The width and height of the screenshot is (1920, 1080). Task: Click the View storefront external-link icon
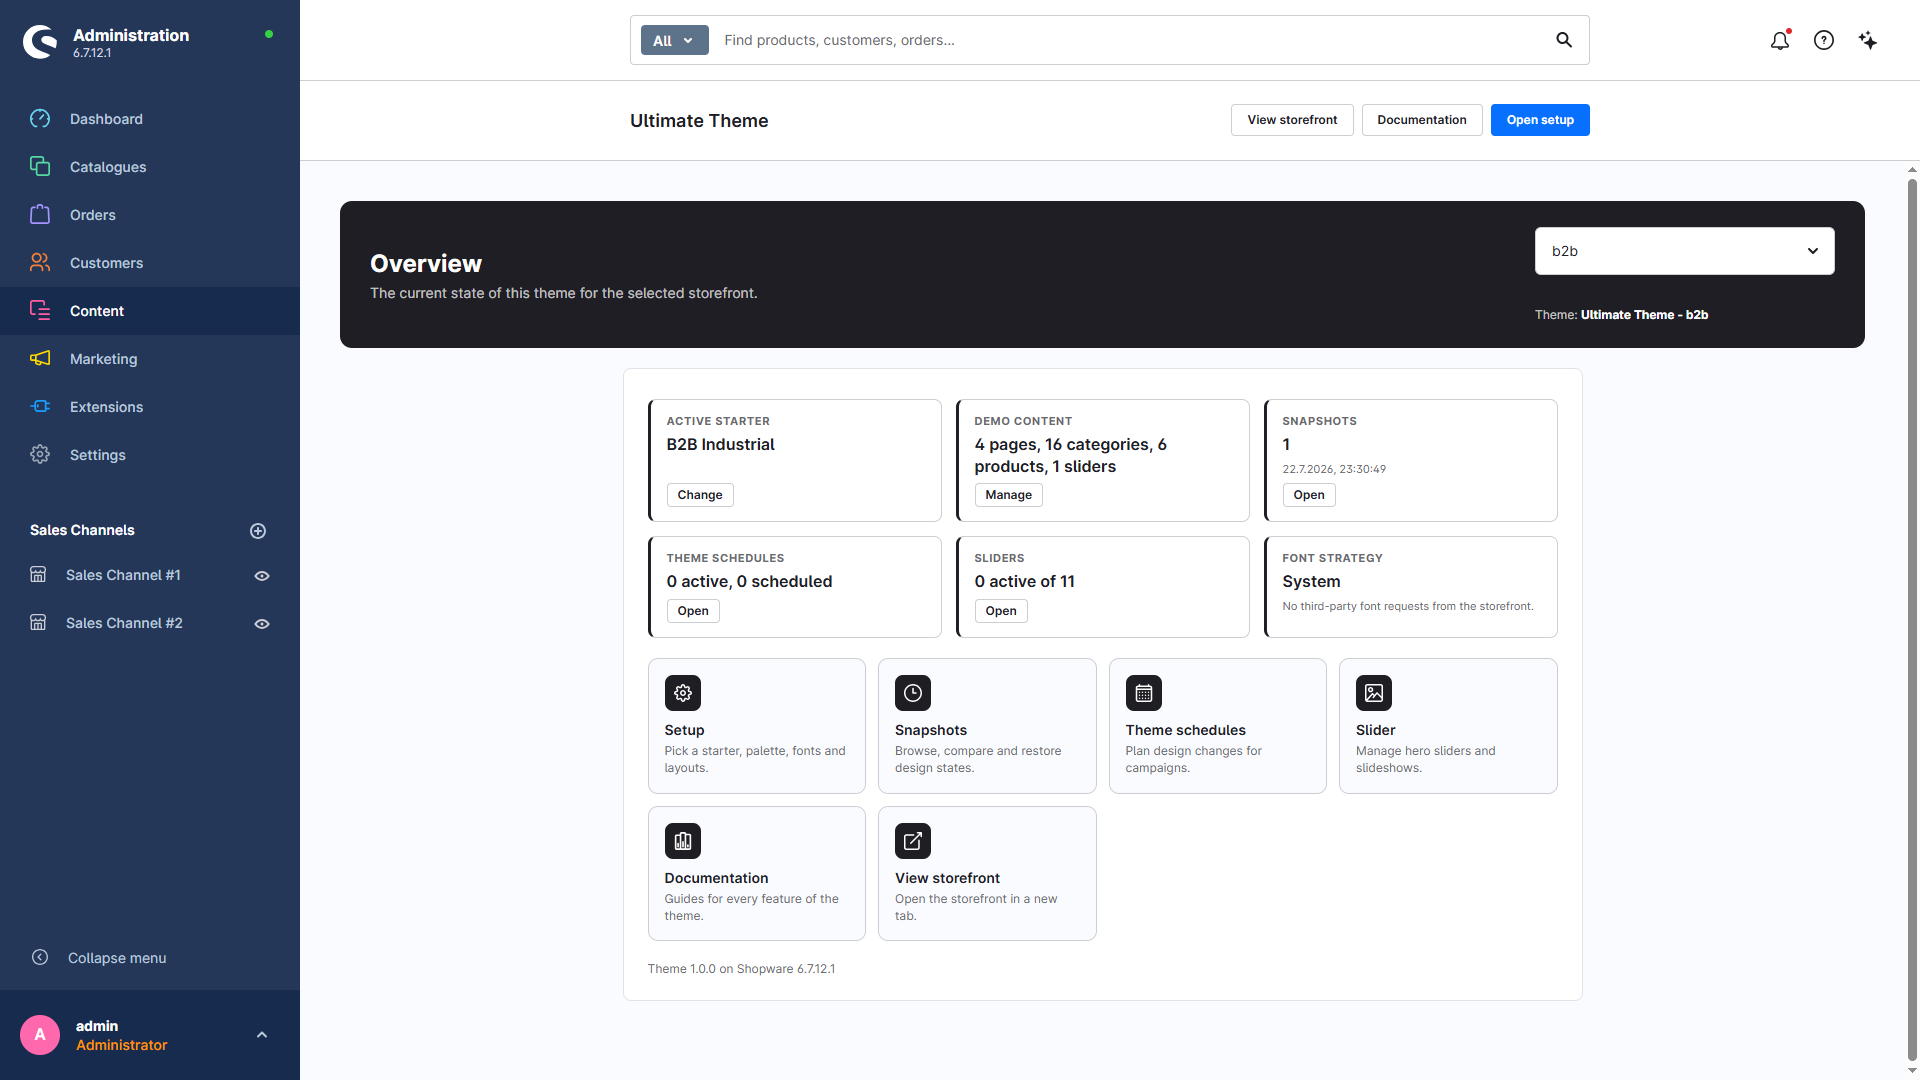click(913, 841)
